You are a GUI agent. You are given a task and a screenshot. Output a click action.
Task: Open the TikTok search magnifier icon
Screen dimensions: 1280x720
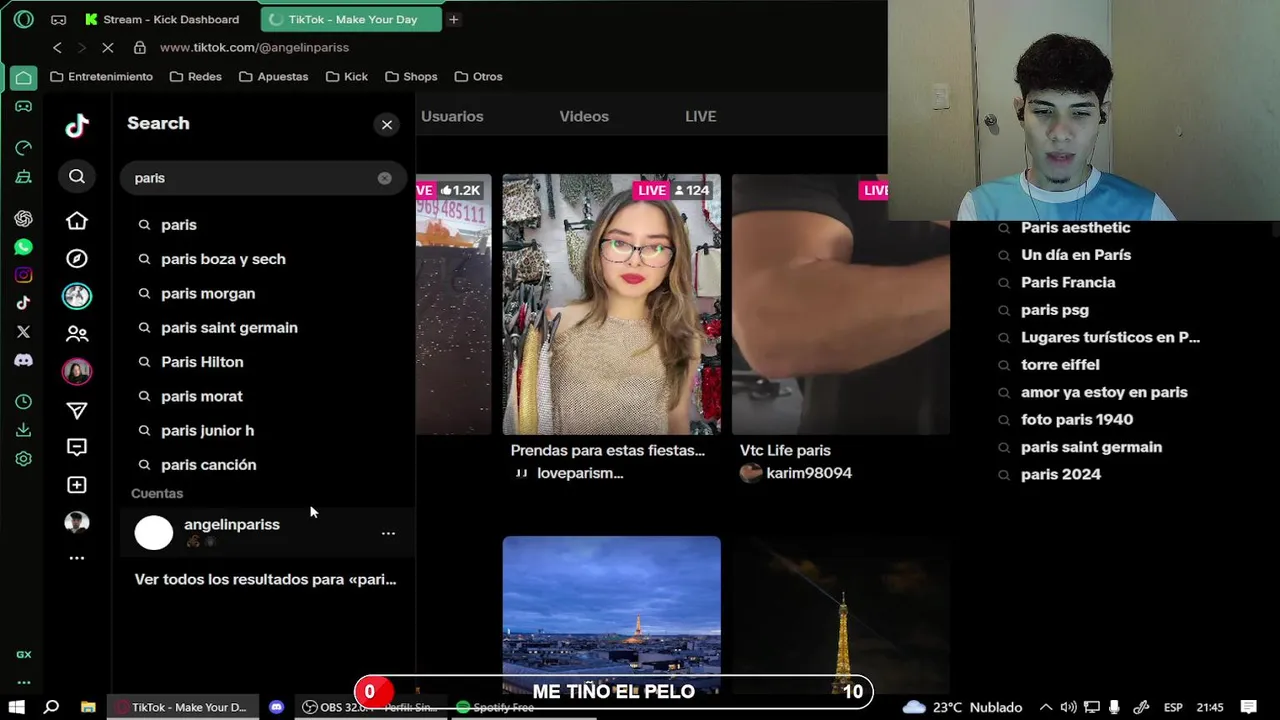77,177
